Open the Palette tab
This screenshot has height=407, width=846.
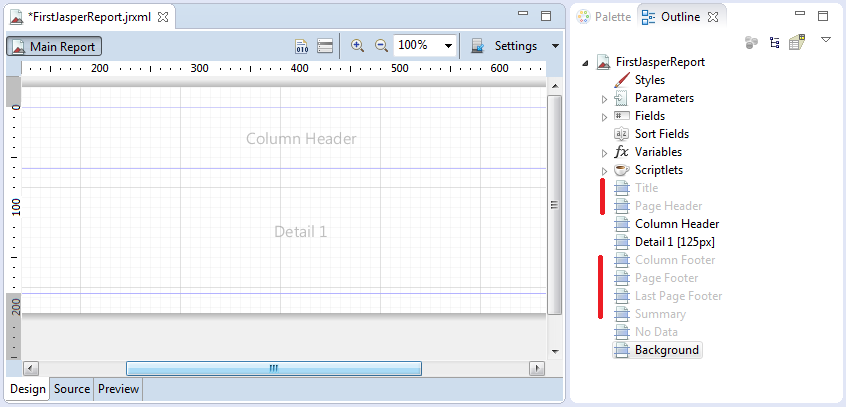[x=604, y=17]
